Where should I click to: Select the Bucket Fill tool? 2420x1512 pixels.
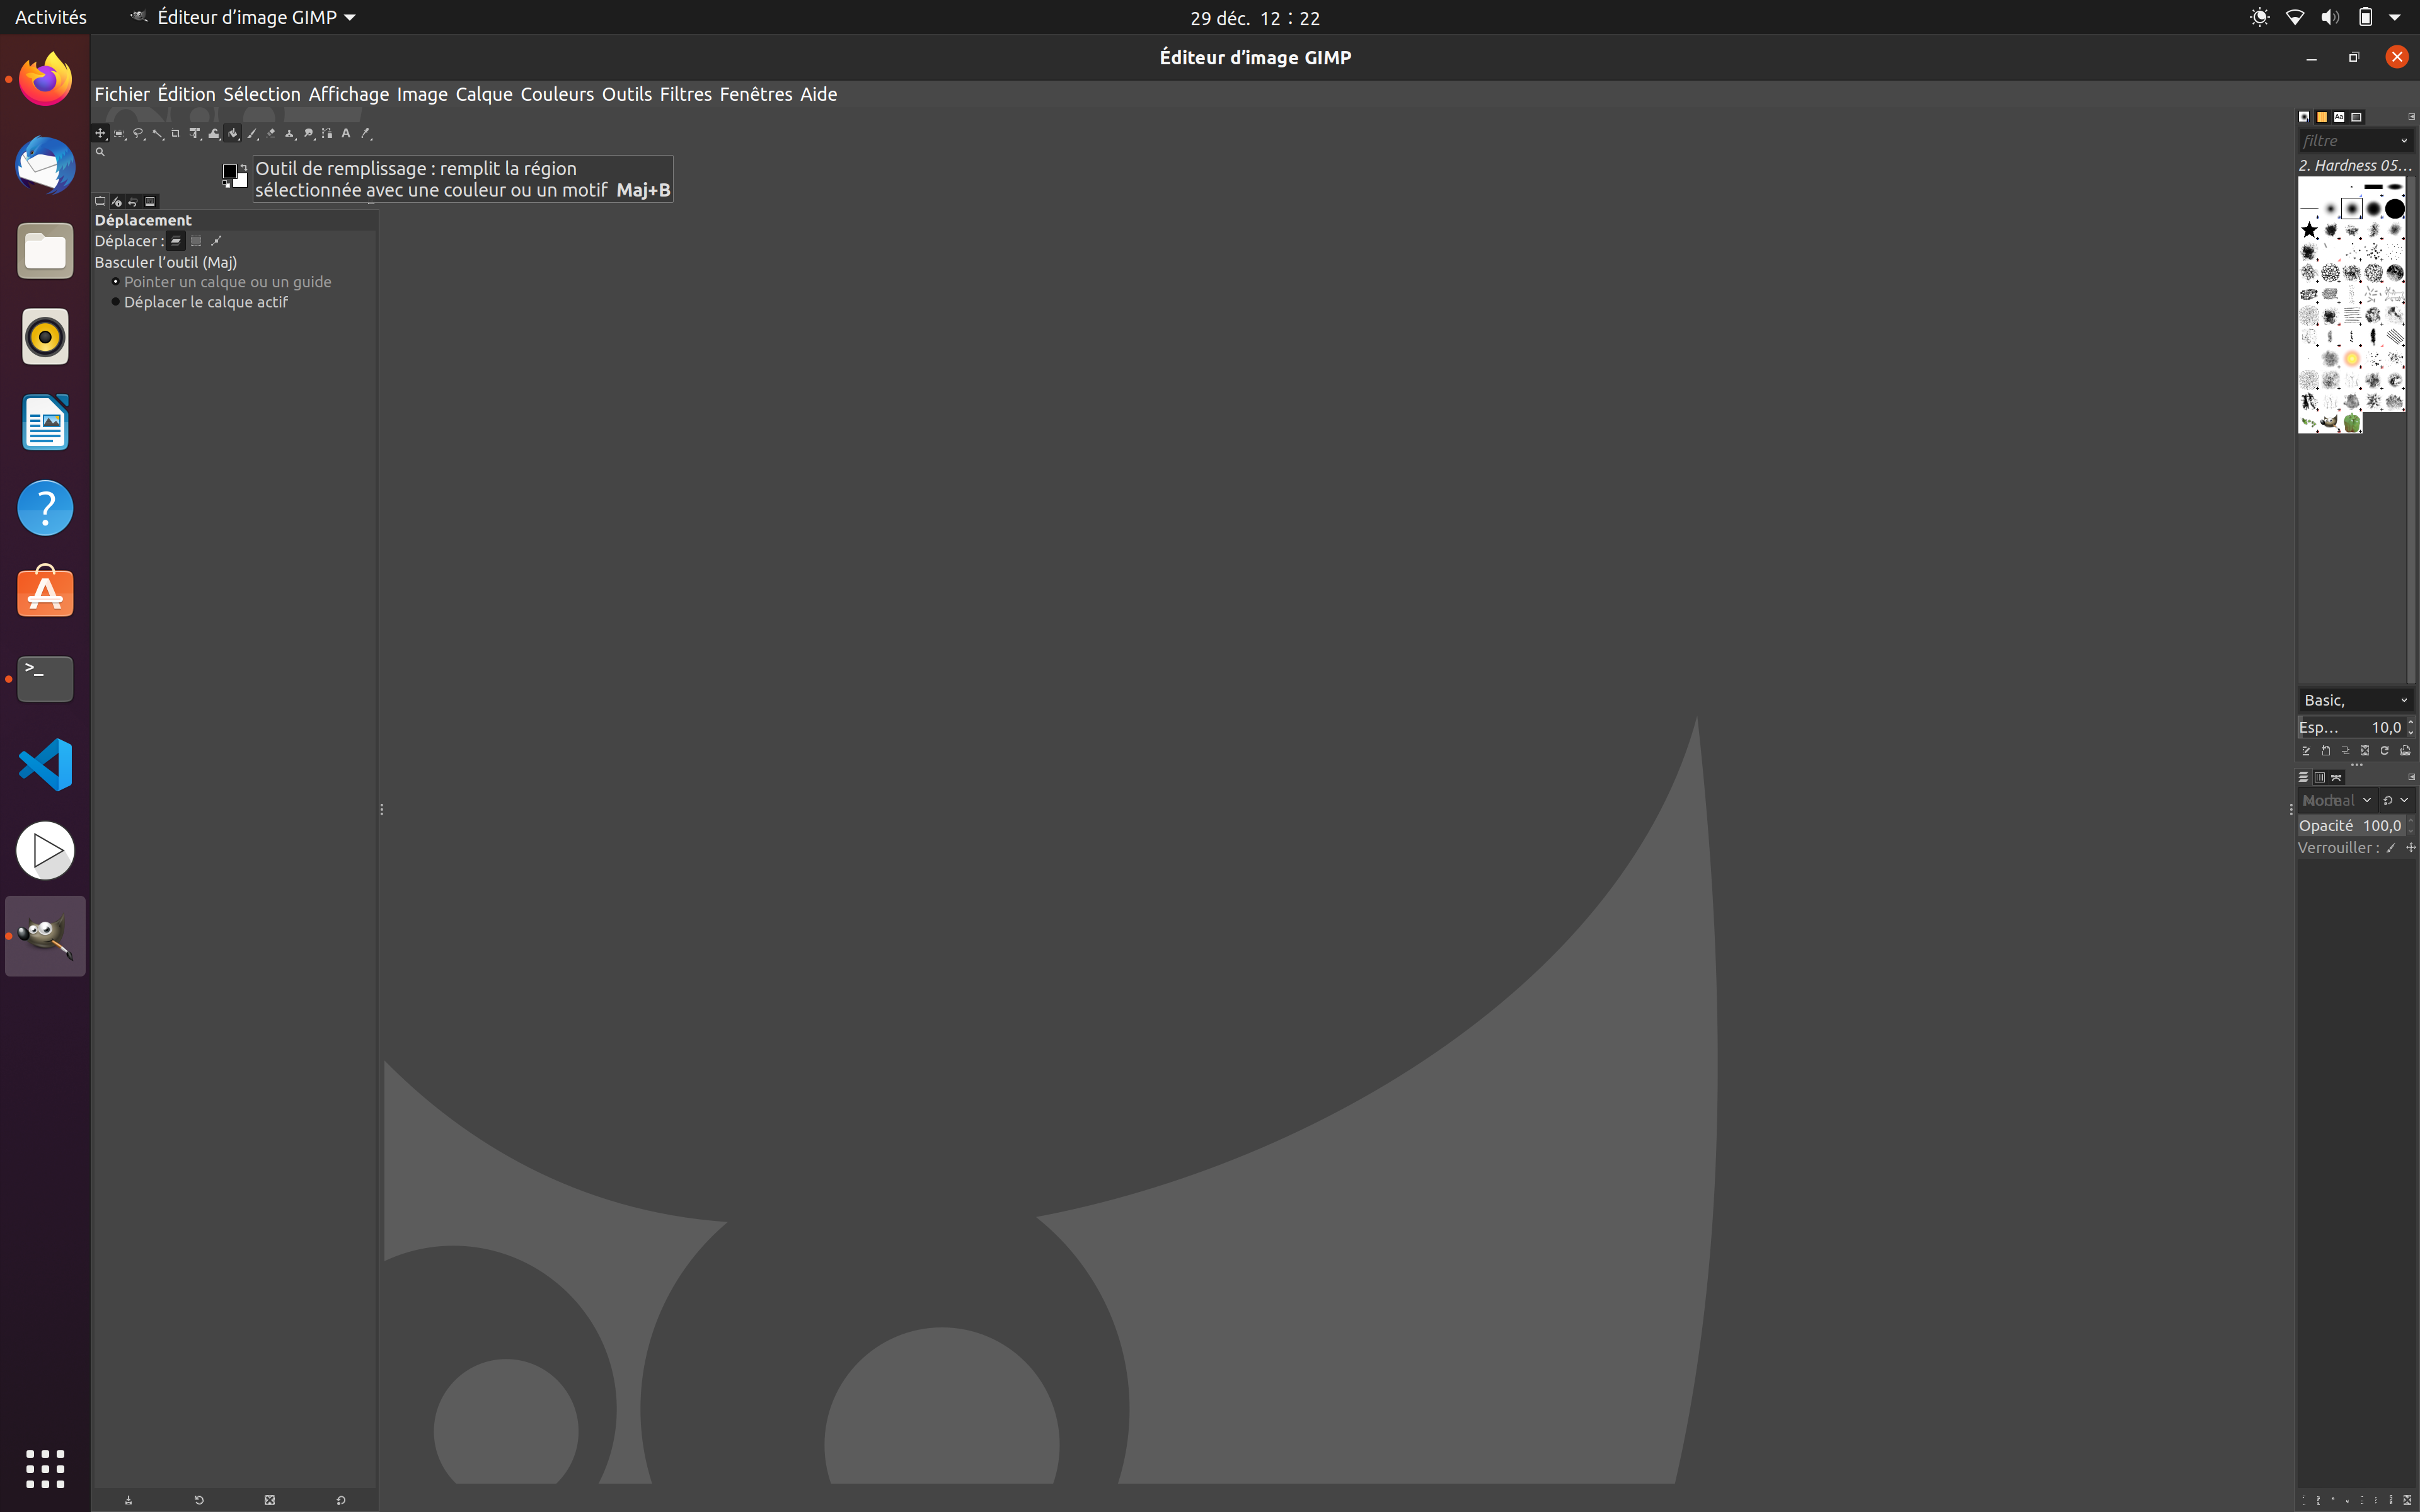point(233,133)
